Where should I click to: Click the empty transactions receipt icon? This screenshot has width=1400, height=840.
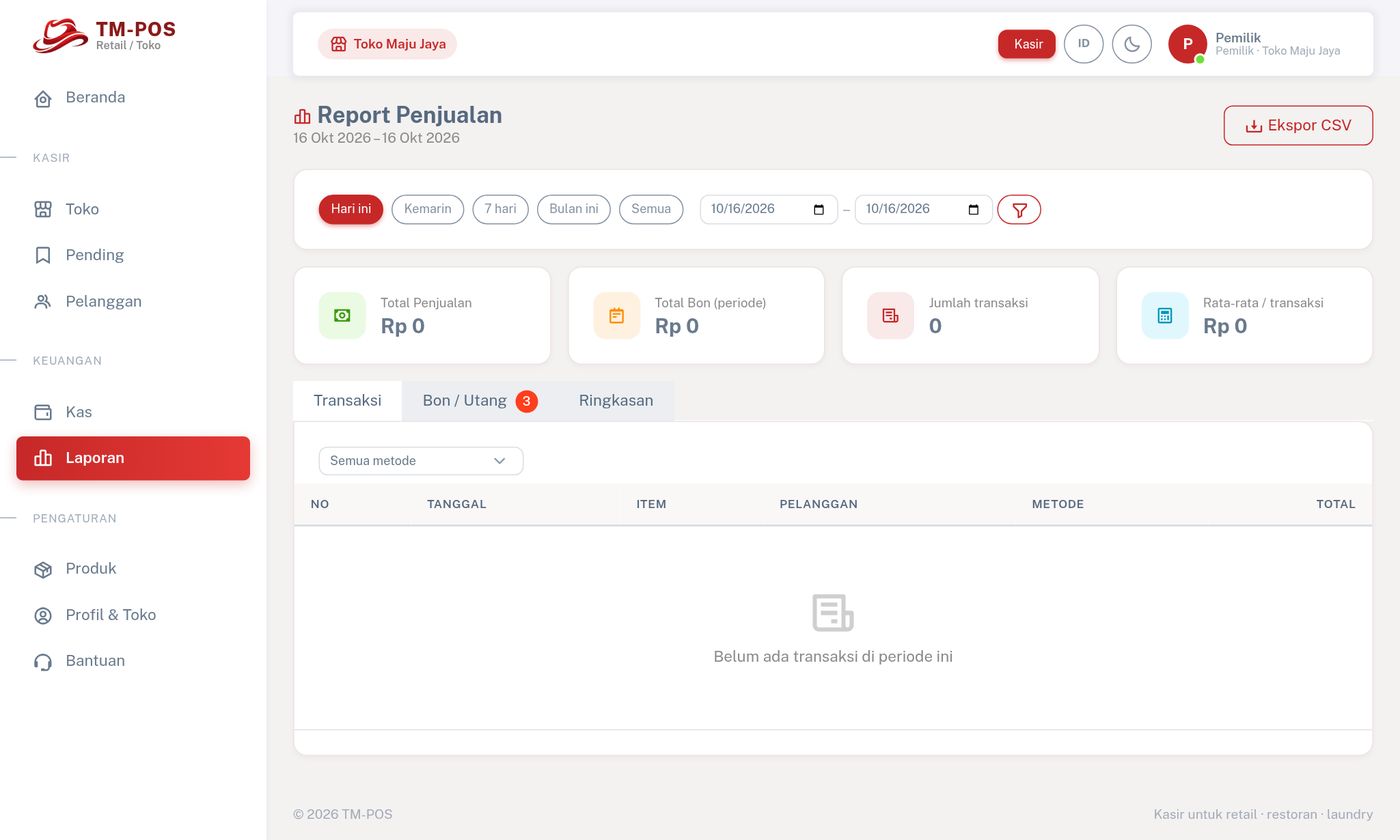coord(833,613)
